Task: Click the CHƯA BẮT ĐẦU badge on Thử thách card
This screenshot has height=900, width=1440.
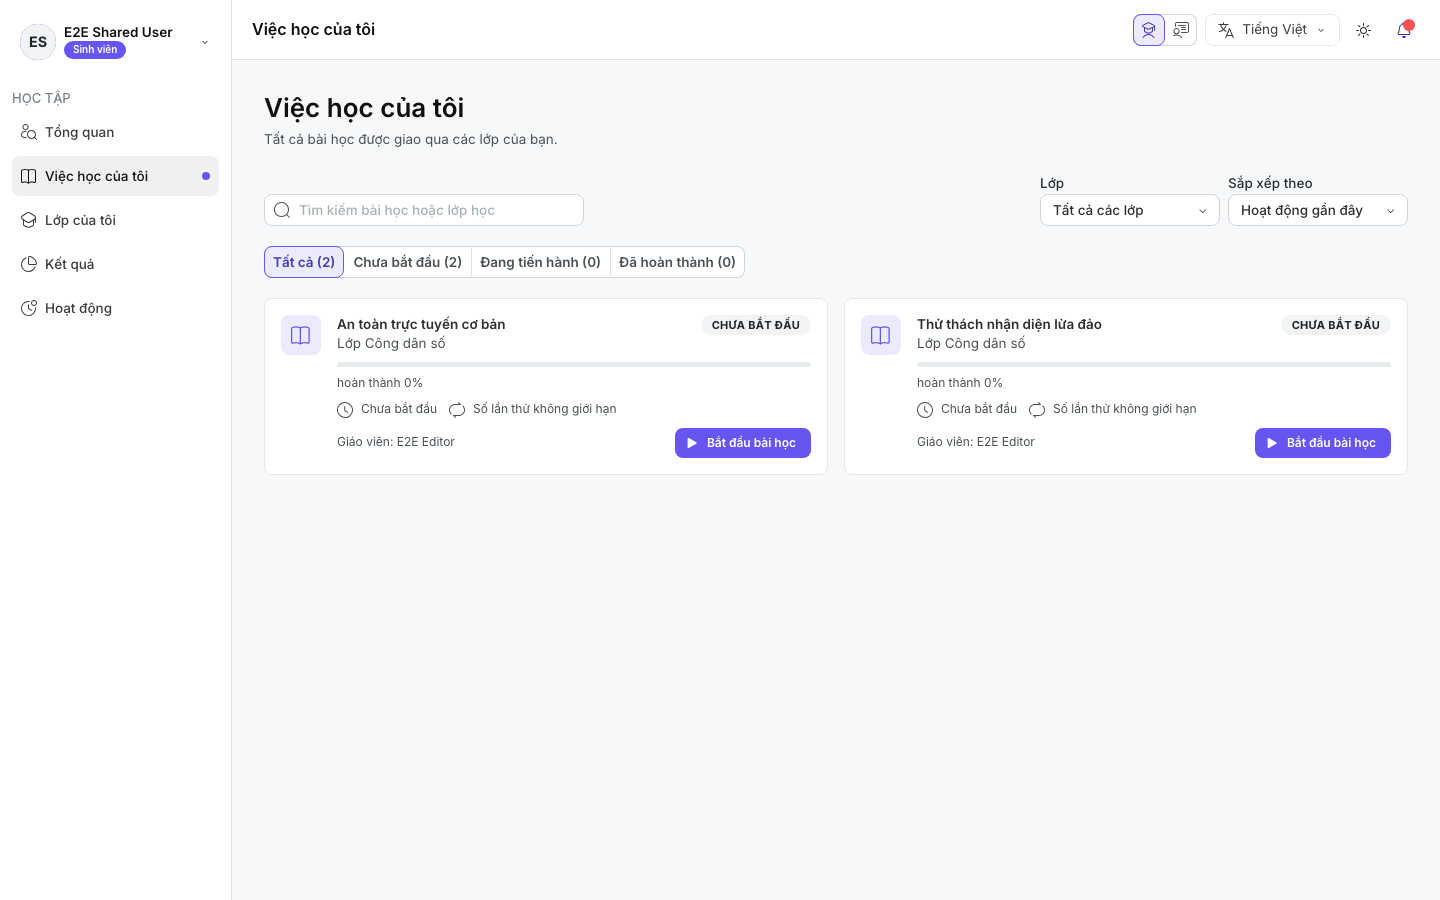Action: 1336,325
